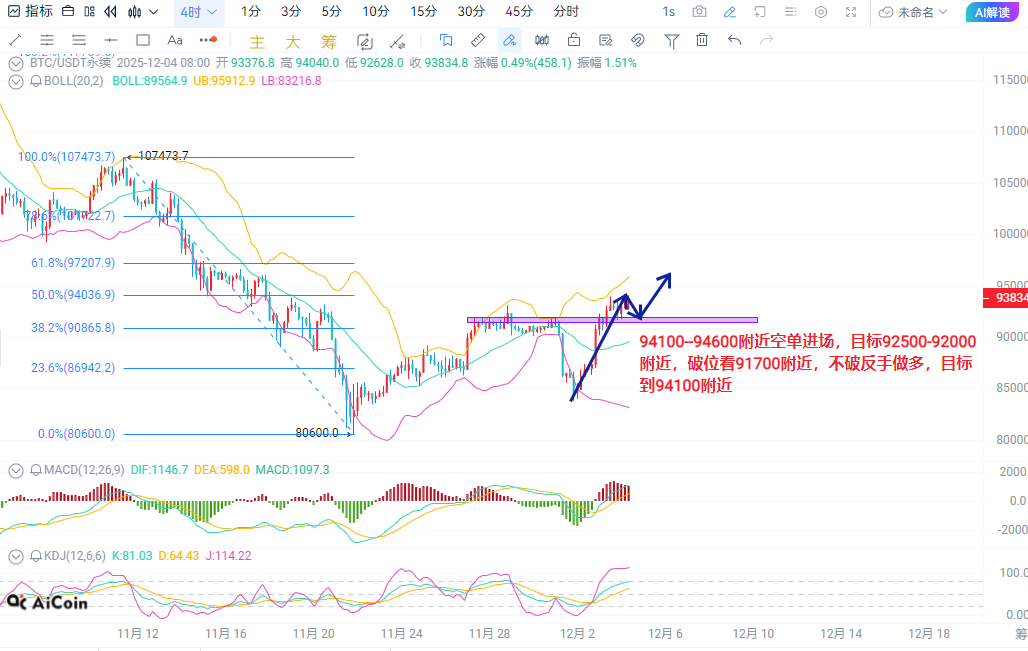Viewport: 1028px width, 651px height.
Task: Choose the Aa text annotation tool
Action: tap(175, 41)
